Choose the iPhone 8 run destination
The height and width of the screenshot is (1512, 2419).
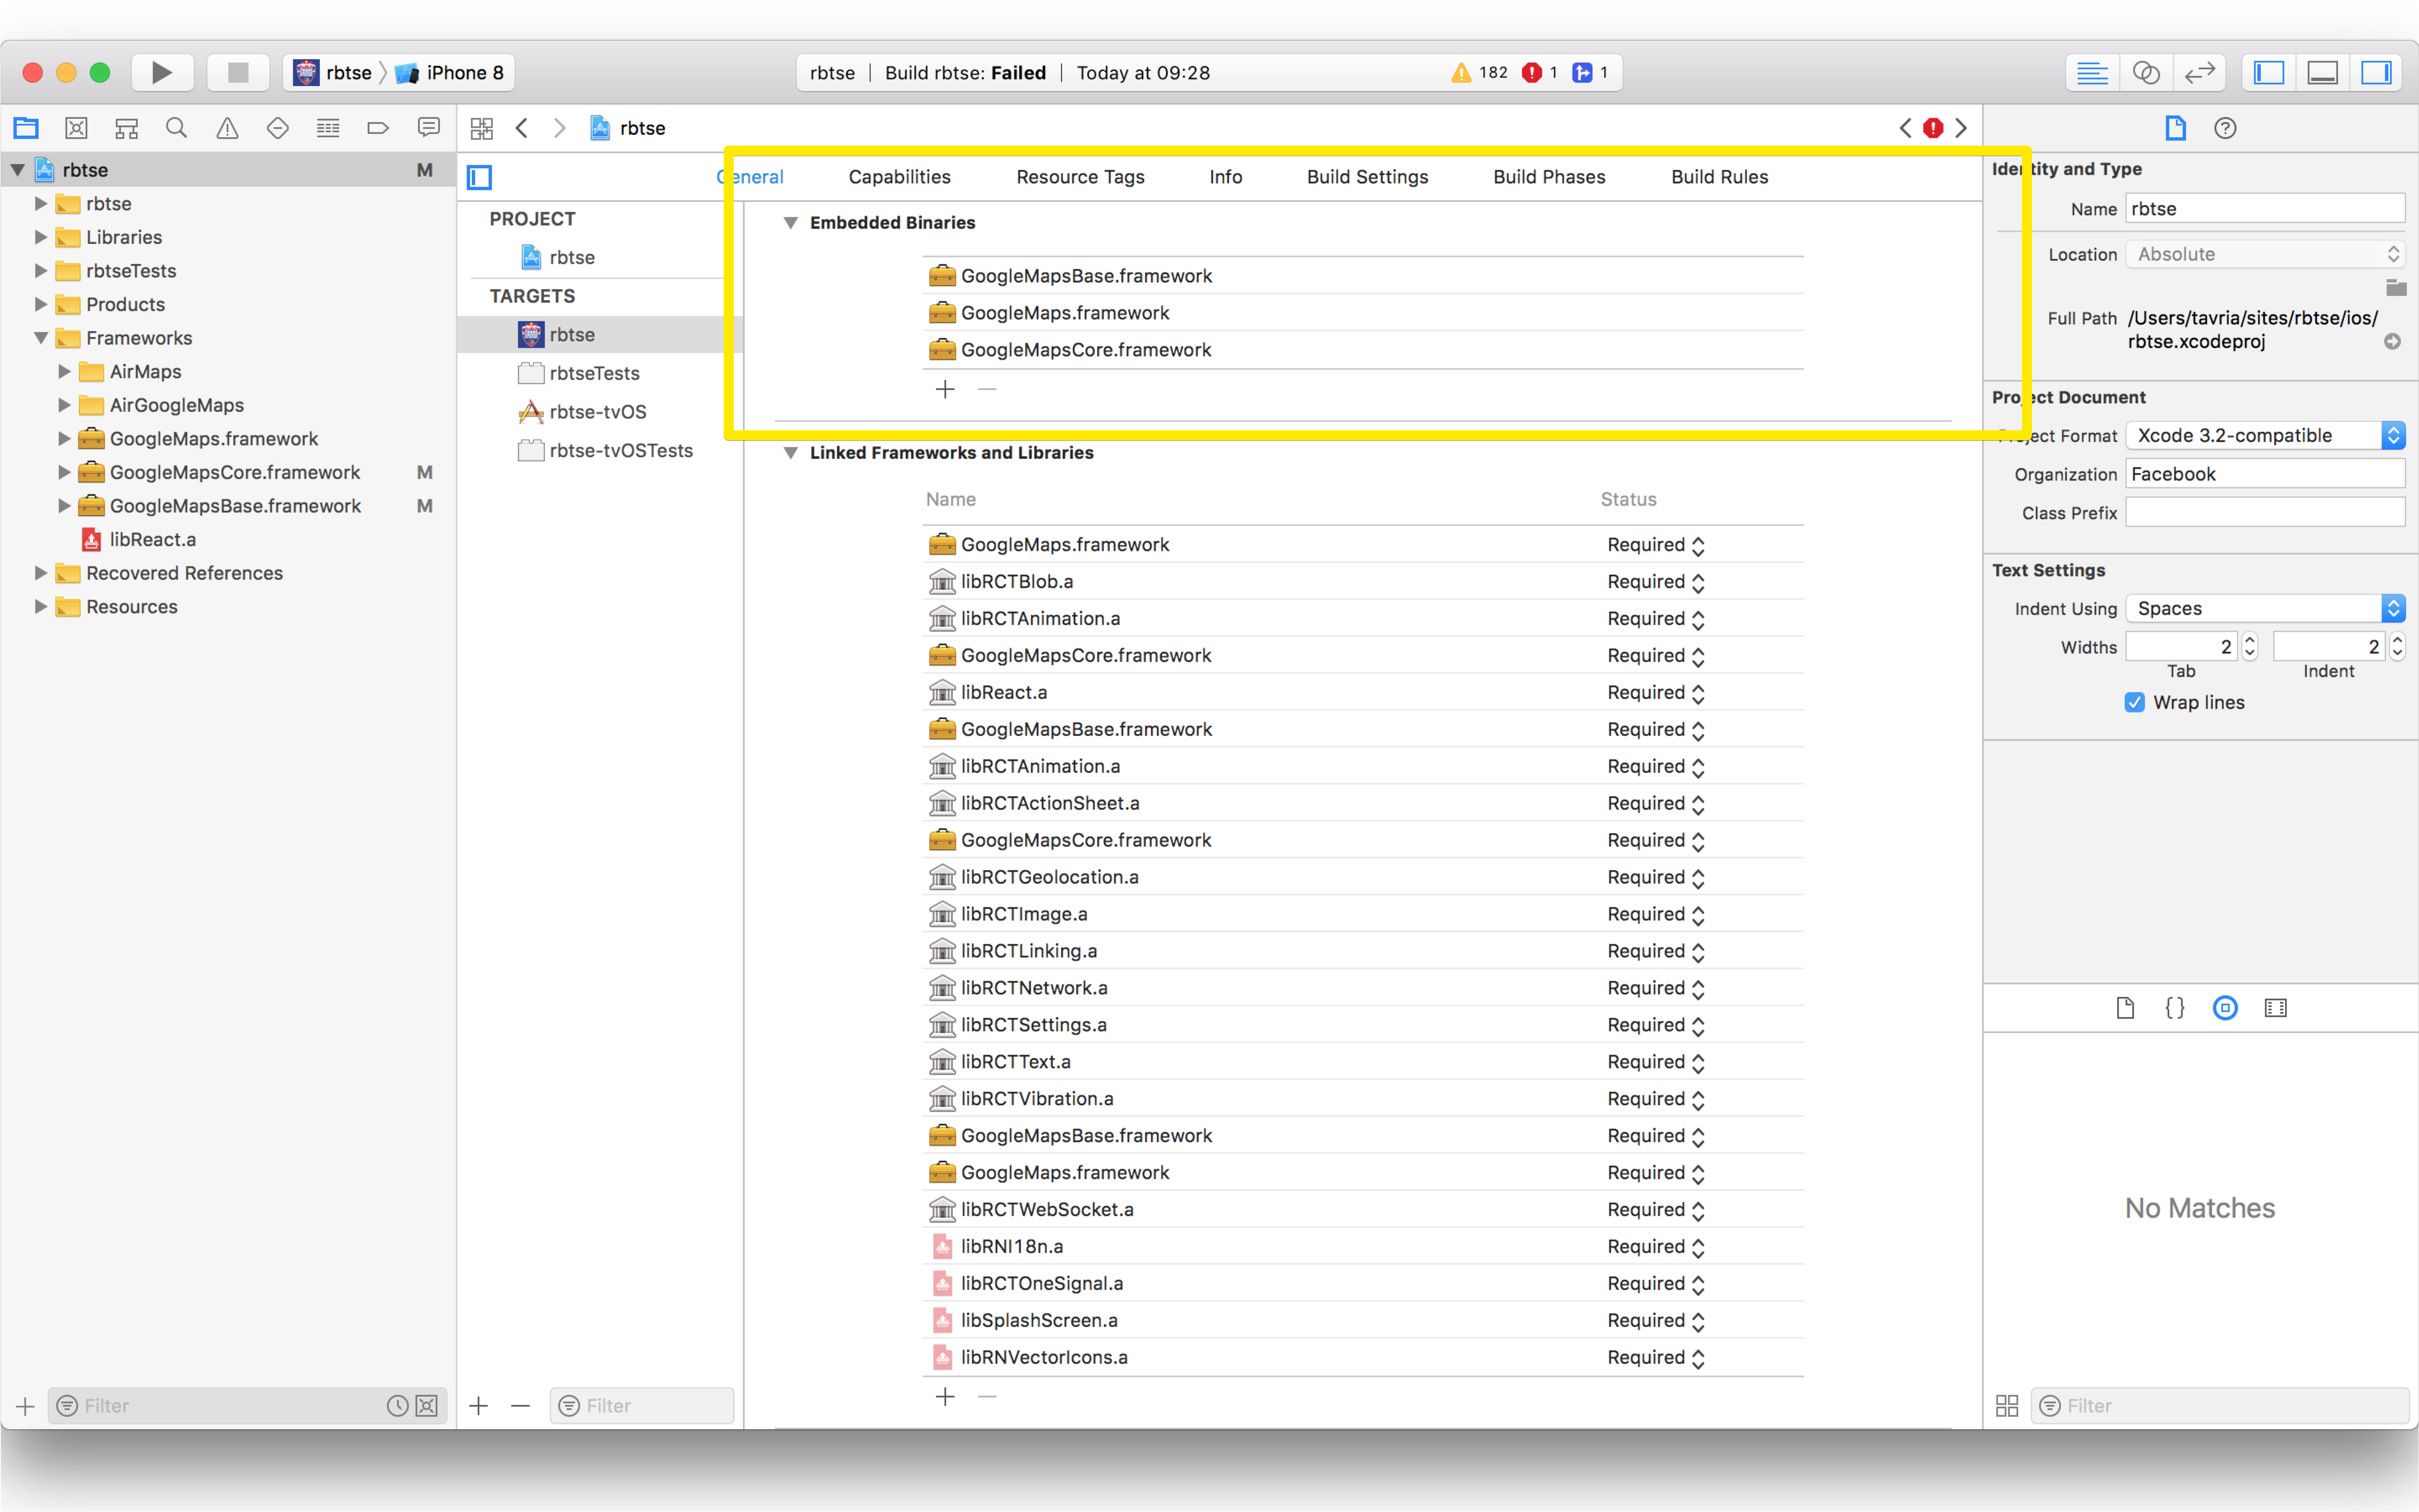pyautogui.click(x=450, y=72)
